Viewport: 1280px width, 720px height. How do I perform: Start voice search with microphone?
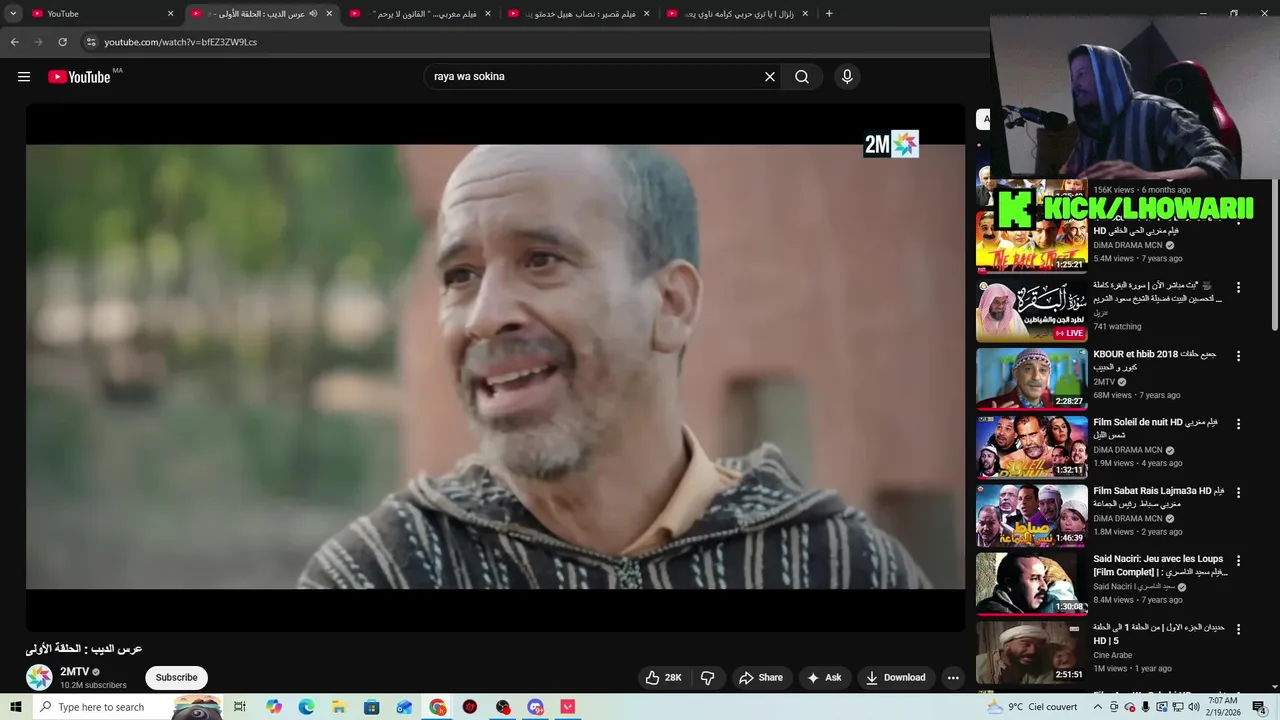(847, 77)
